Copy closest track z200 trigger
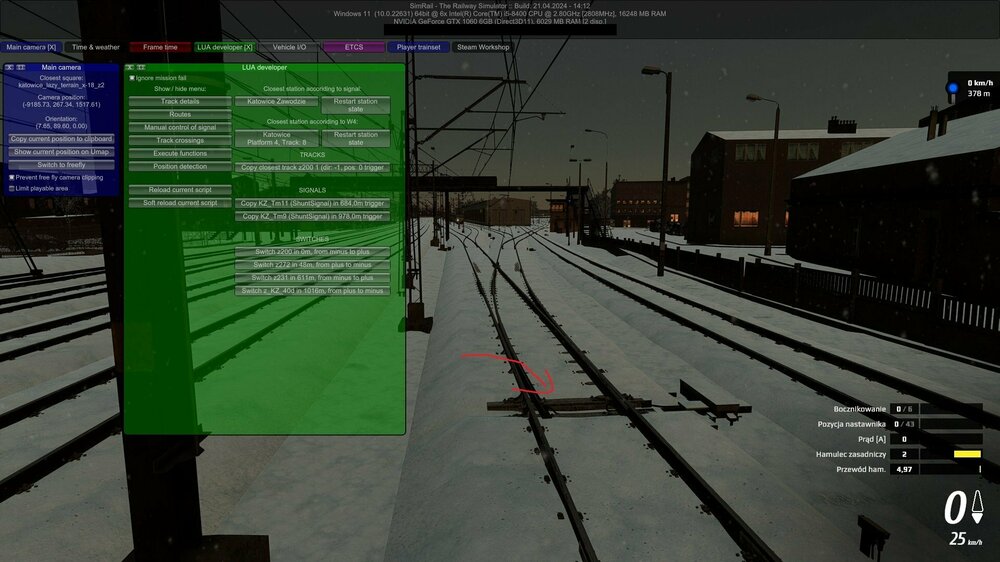Screen dimensions: 1000x562 (312, 167)
